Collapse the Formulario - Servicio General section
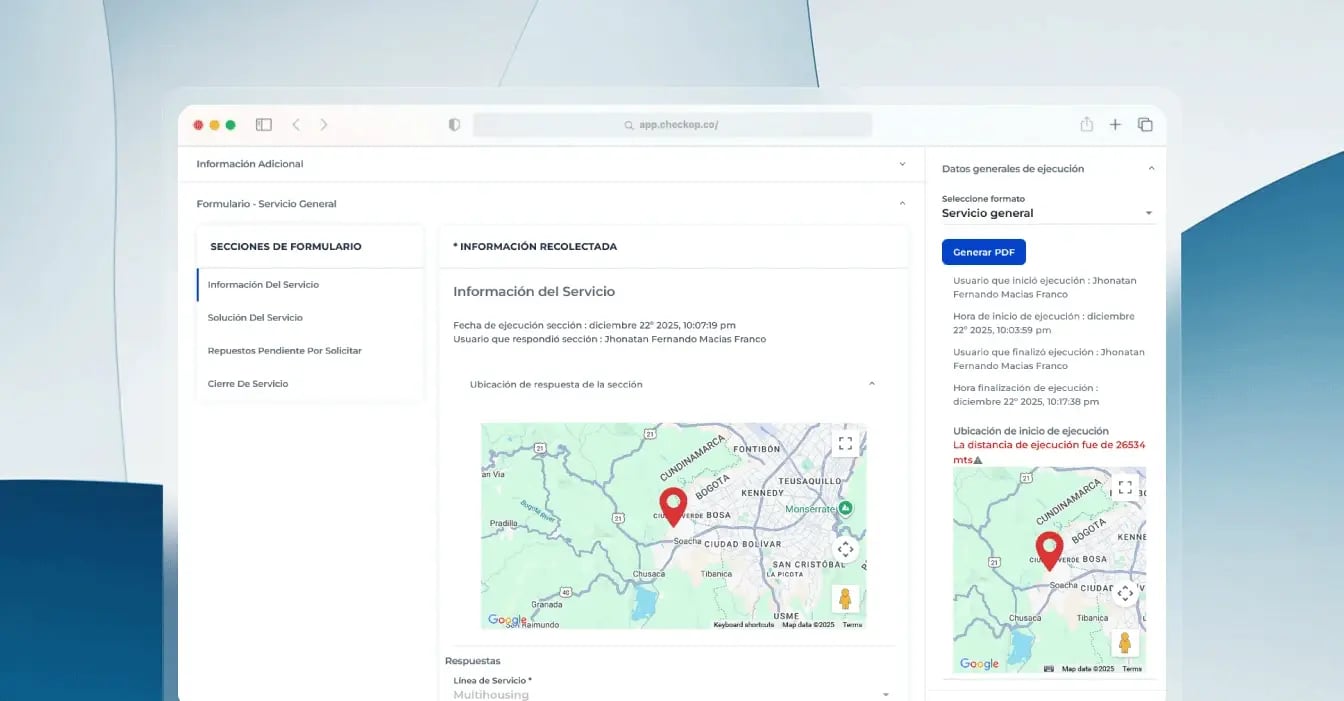 (902, 204)
